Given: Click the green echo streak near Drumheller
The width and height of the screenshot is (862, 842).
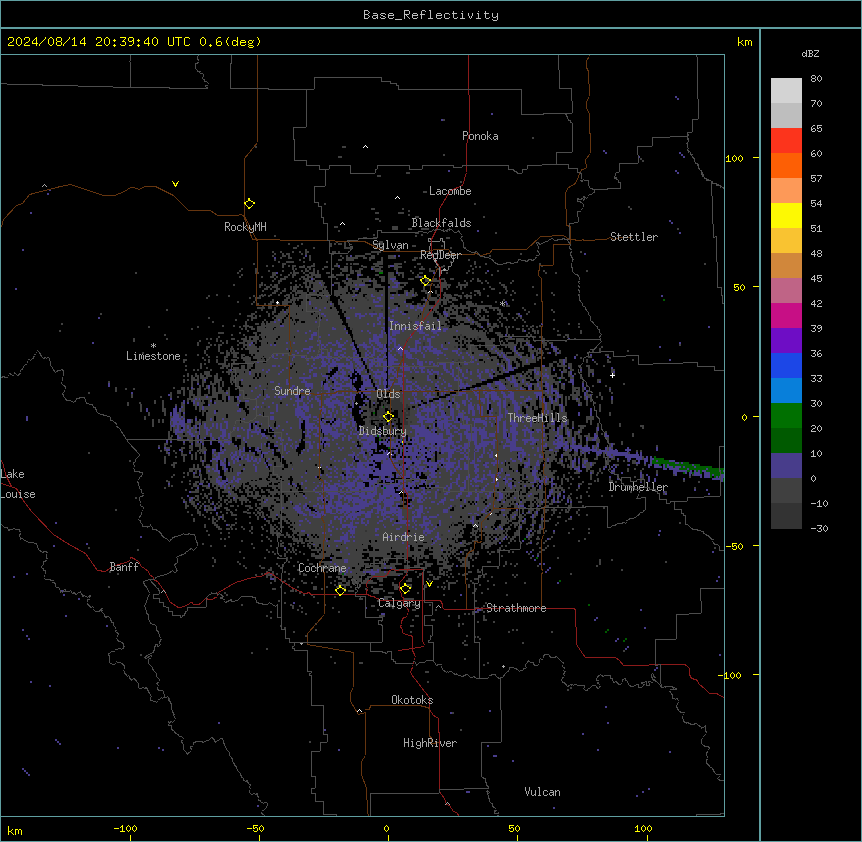Looking at the screenshot, I should point(687,467).
